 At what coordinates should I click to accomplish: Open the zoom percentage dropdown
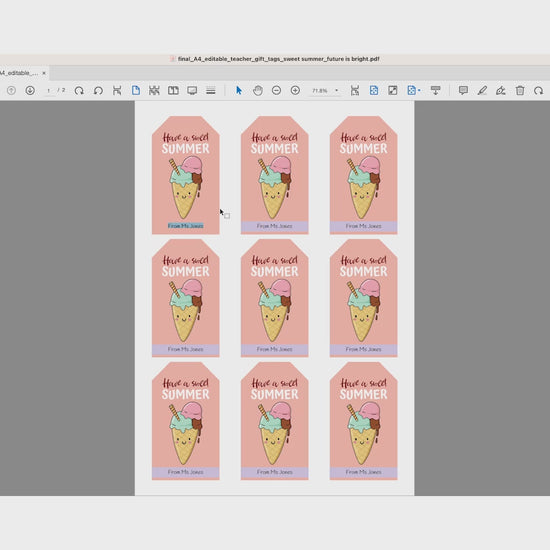click(x=336, y=90)
